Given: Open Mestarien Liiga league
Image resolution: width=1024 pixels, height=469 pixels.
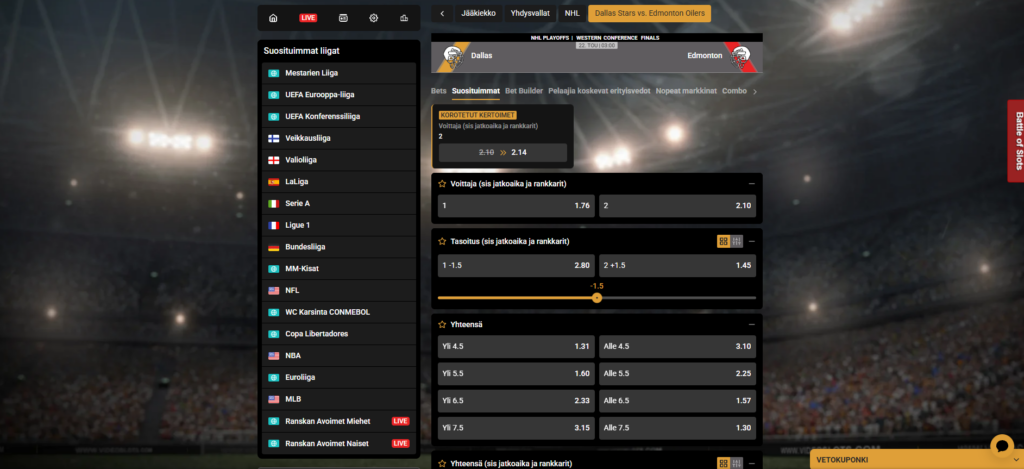Looking at the screenshot, I should [x=339, y=73].
